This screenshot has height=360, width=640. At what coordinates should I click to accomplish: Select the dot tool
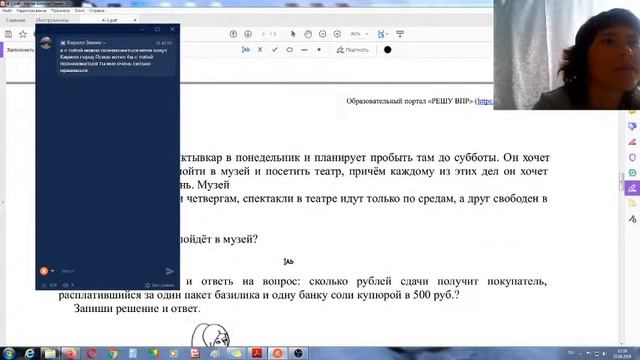[x=319, y=50]
